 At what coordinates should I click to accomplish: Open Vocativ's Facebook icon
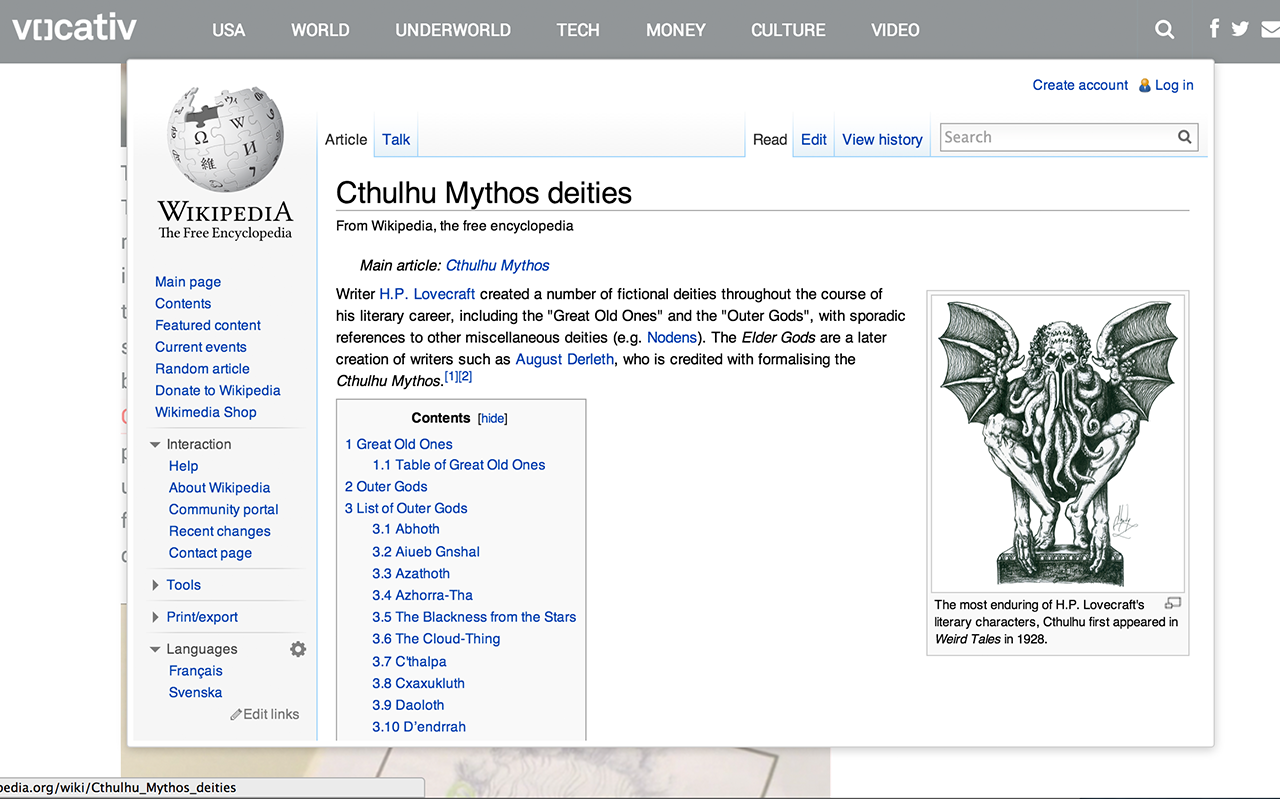1214,28
